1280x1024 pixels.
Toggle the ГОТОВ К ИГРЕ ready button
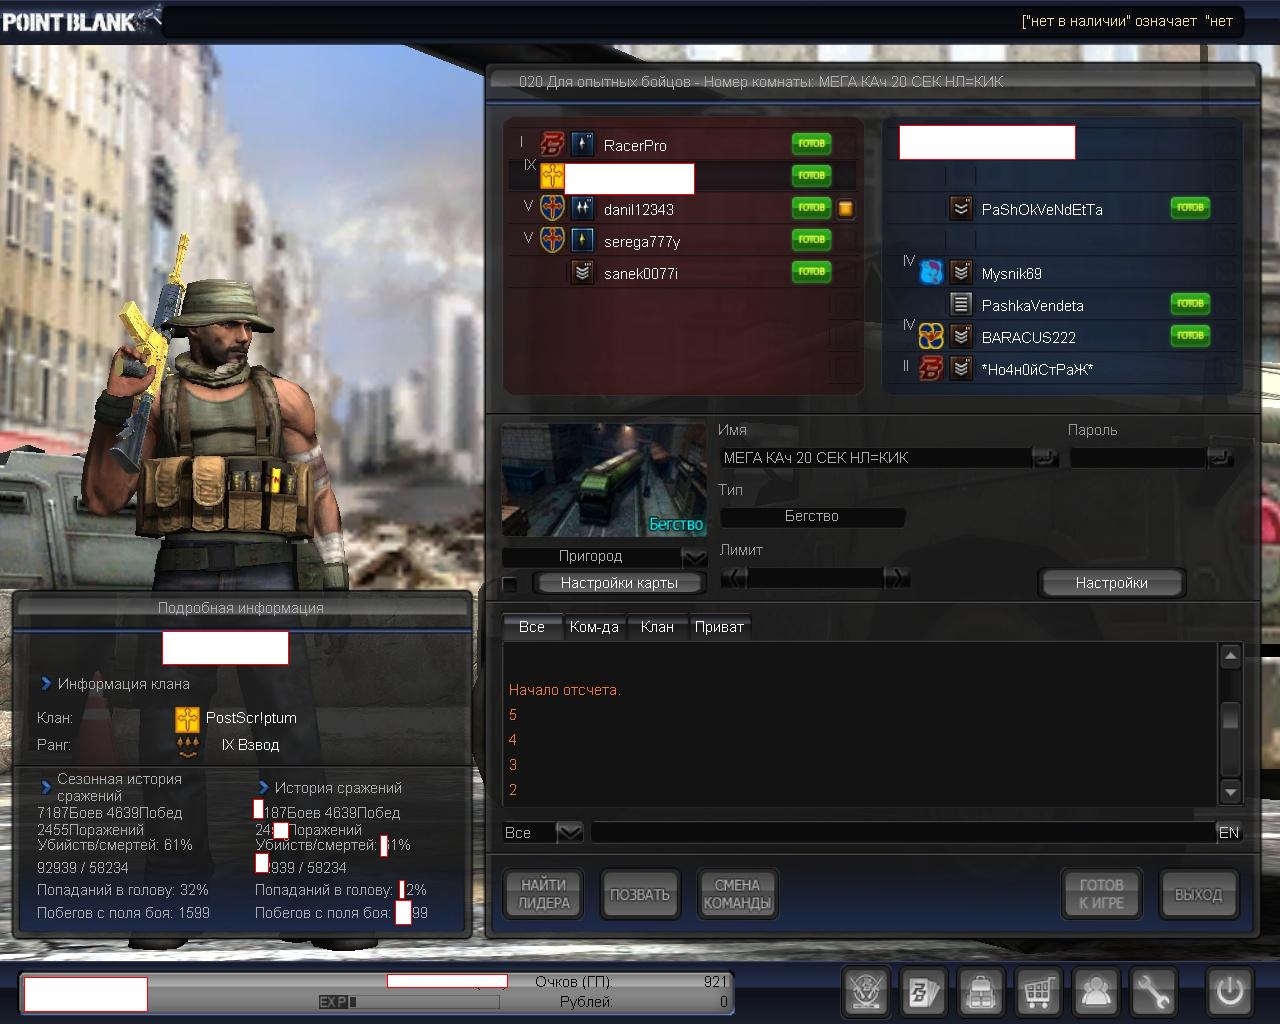[1100, 893]
